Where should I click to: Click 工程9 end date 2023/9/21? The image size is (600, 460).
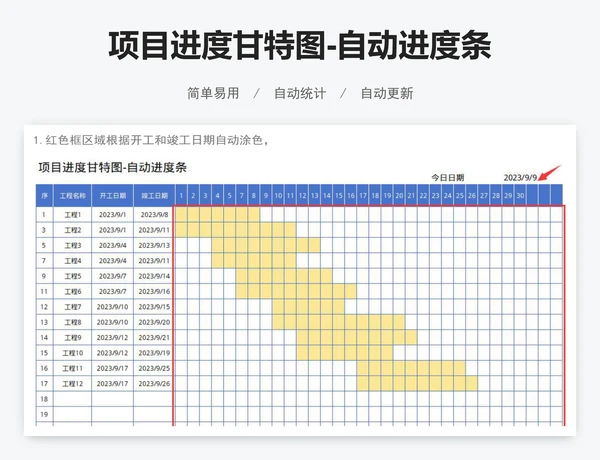(x=154, y=338)
